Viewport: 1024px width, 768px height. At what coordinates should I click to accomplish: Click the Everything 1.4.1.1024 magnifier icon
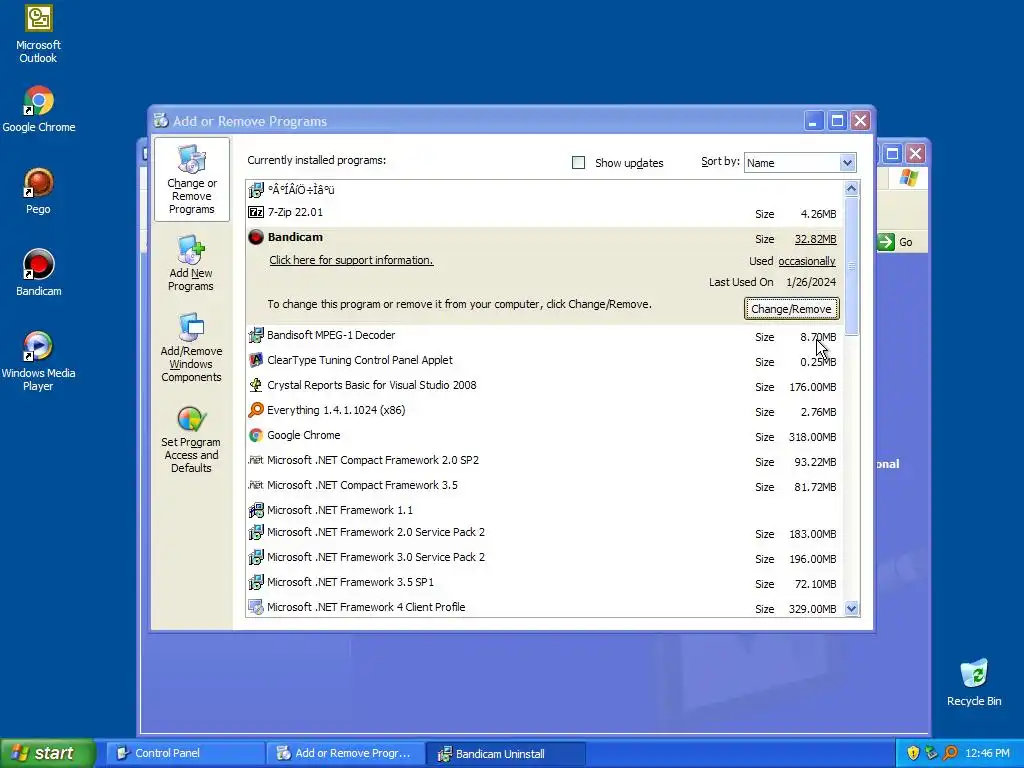click(x=256, y=410)
